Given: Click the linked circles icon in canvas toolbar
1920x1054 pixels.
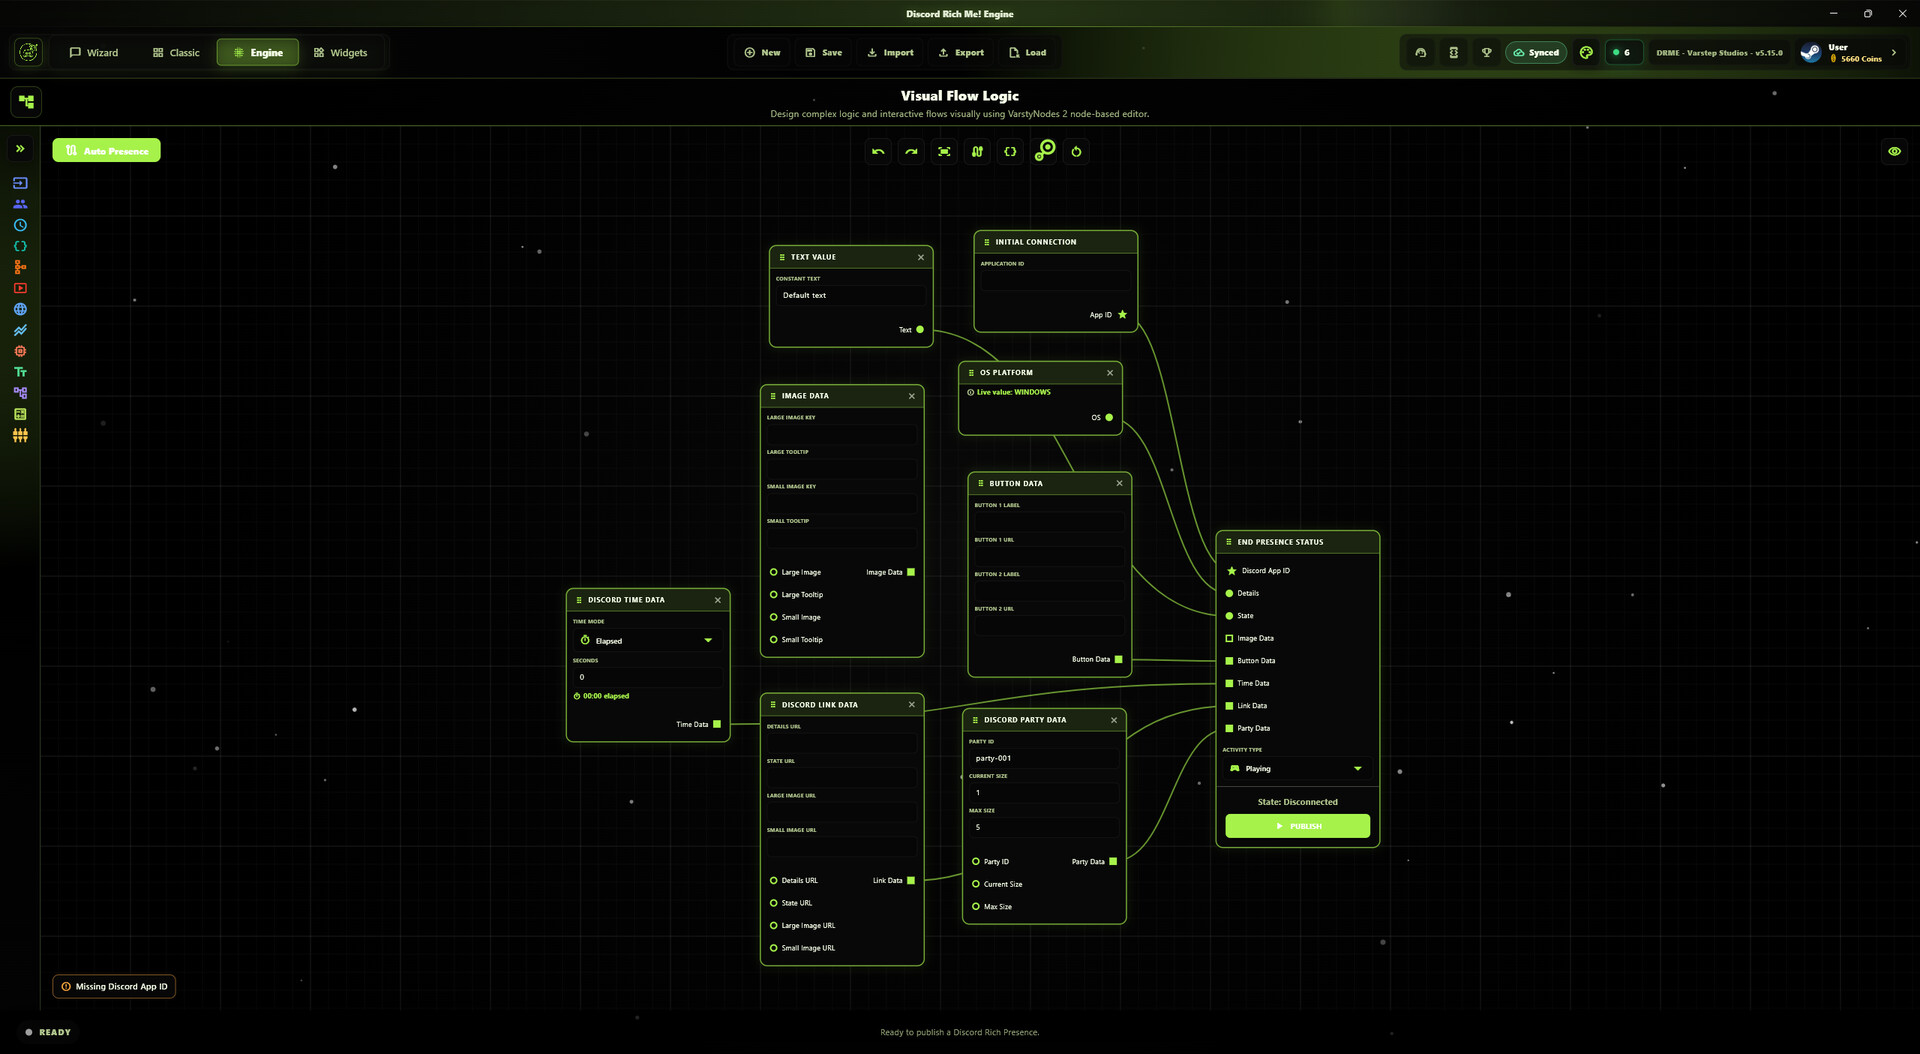Looking at the screenshot, I should [1044, 150].
